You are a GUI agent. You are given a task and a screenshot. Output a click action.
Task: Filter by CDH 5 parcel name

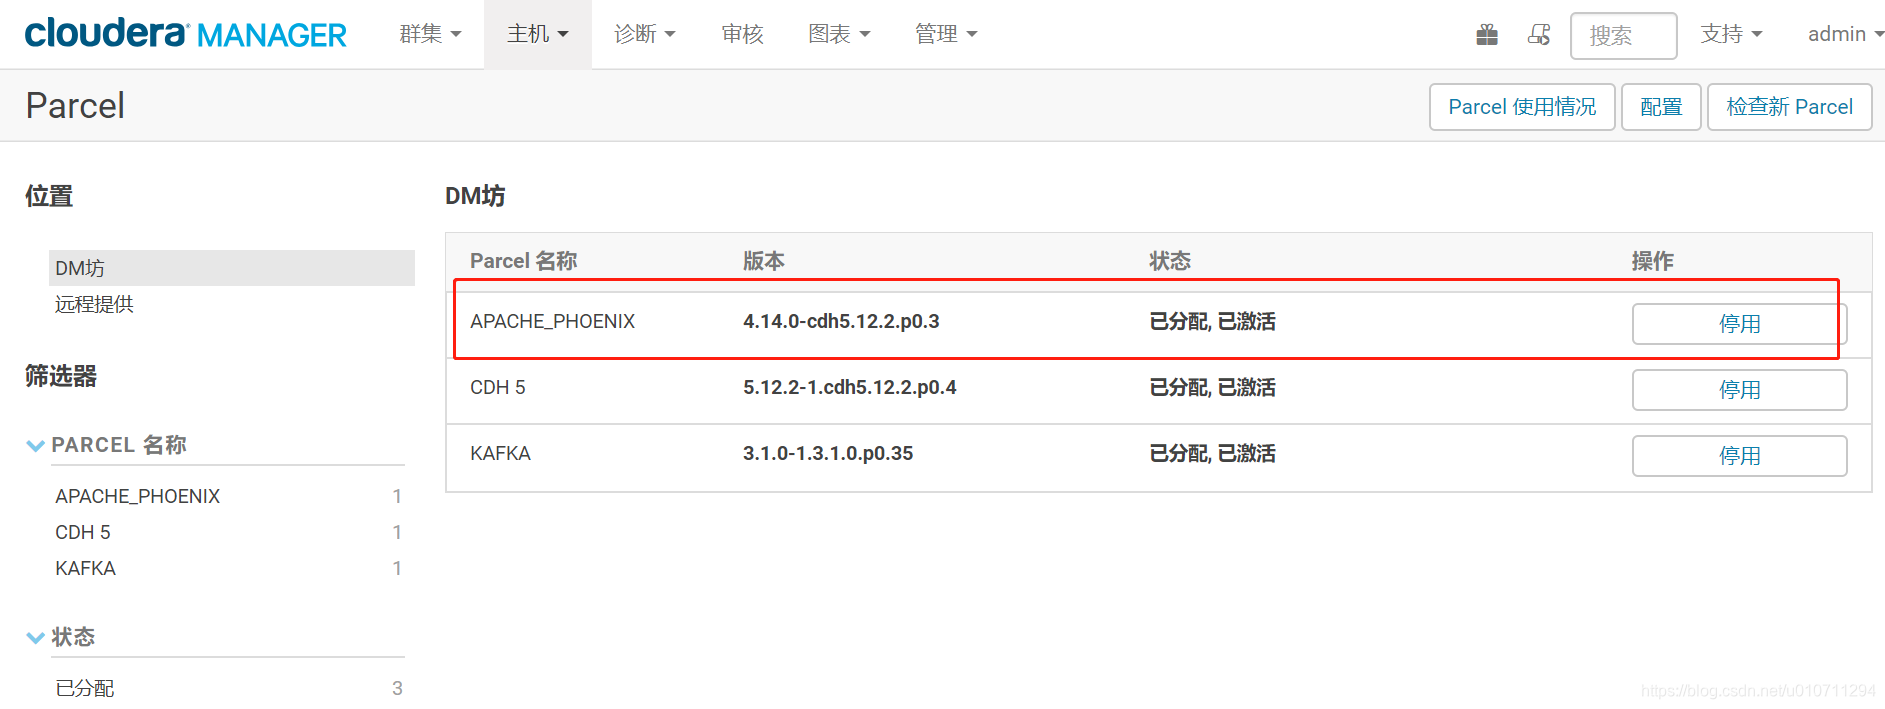click(x=83, y=532)
